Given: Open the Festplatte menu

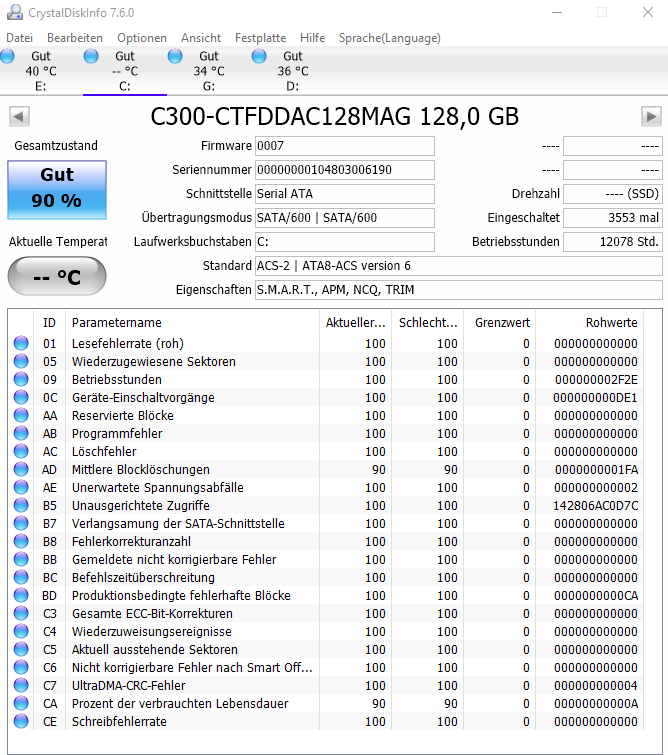Looking at the screenshot, I should coord(260,38).
